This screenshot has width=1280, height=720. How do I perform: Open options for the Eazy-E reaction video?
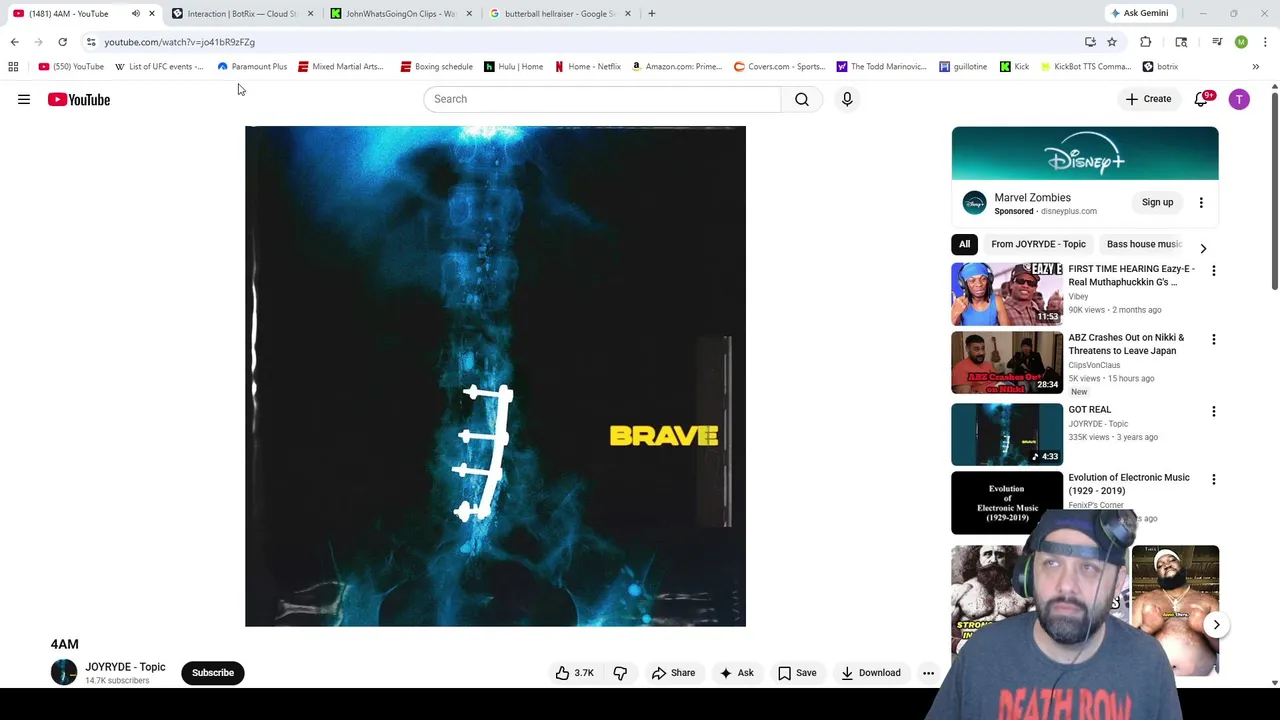point(1214,270)
